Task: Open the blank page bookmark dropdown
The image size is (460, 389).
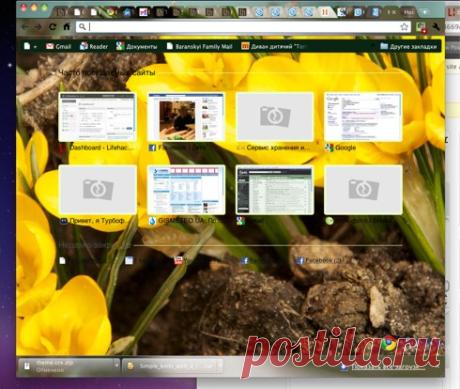Action: [x=30, y=46]
